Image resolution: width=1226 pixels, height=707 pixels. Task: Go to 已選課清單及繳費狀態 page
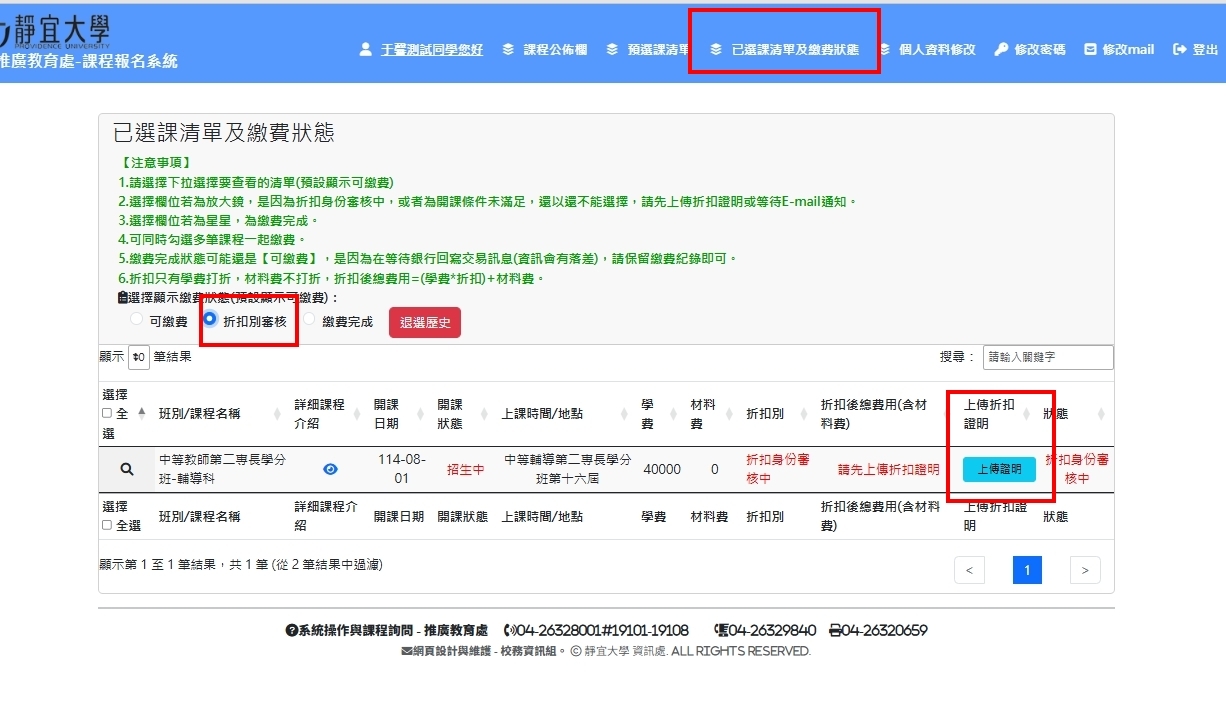click(785, 49)
